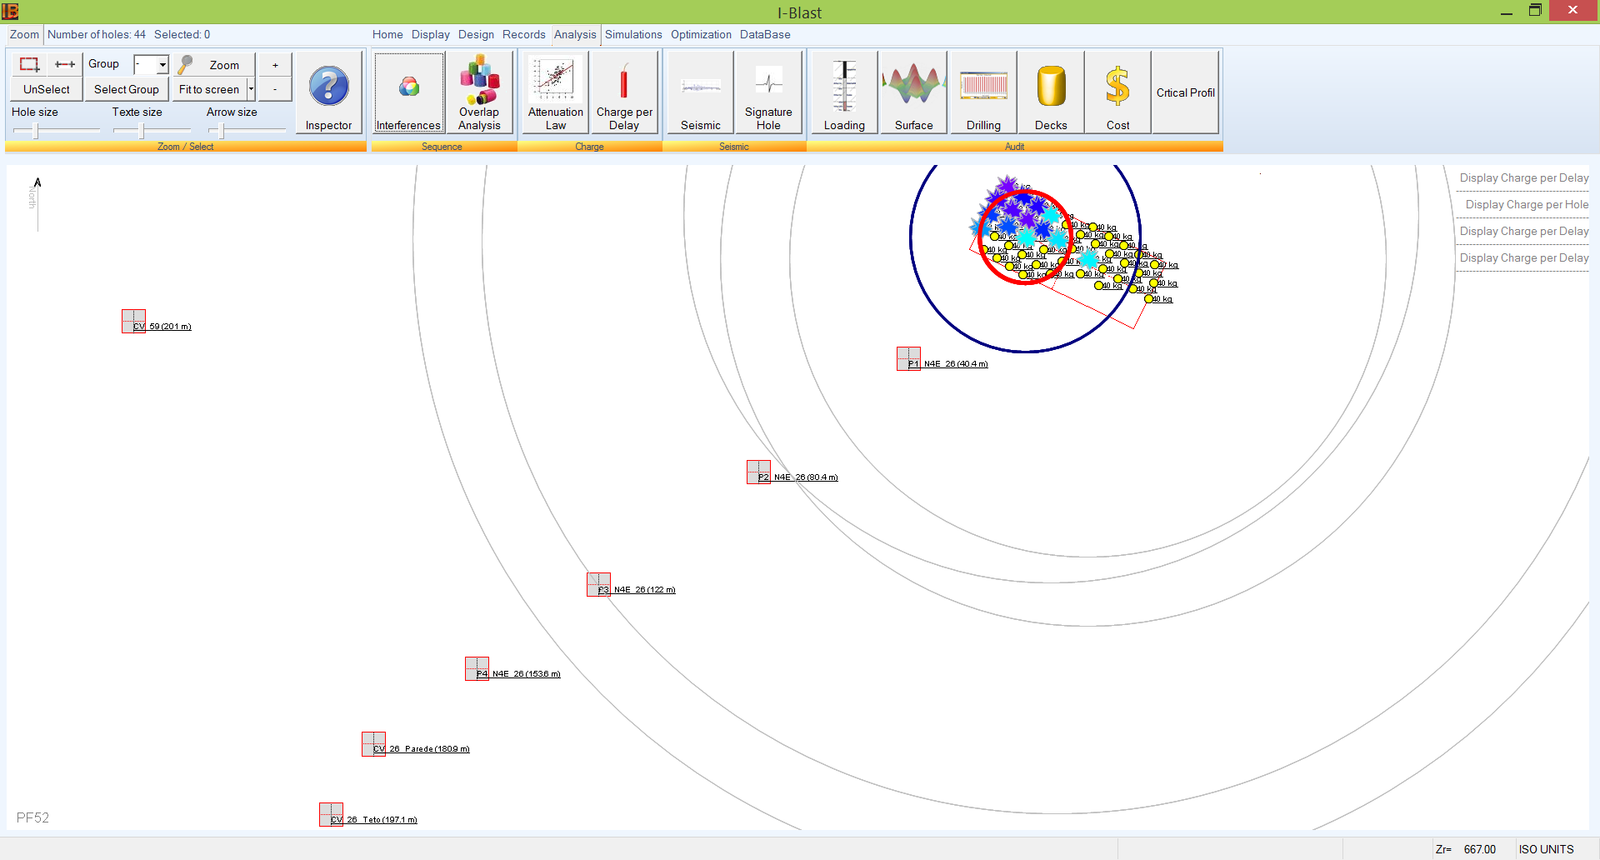This screenshot has height=860, width=1600.
Task: Open the Surface audit plot
Action: (914, 93)
